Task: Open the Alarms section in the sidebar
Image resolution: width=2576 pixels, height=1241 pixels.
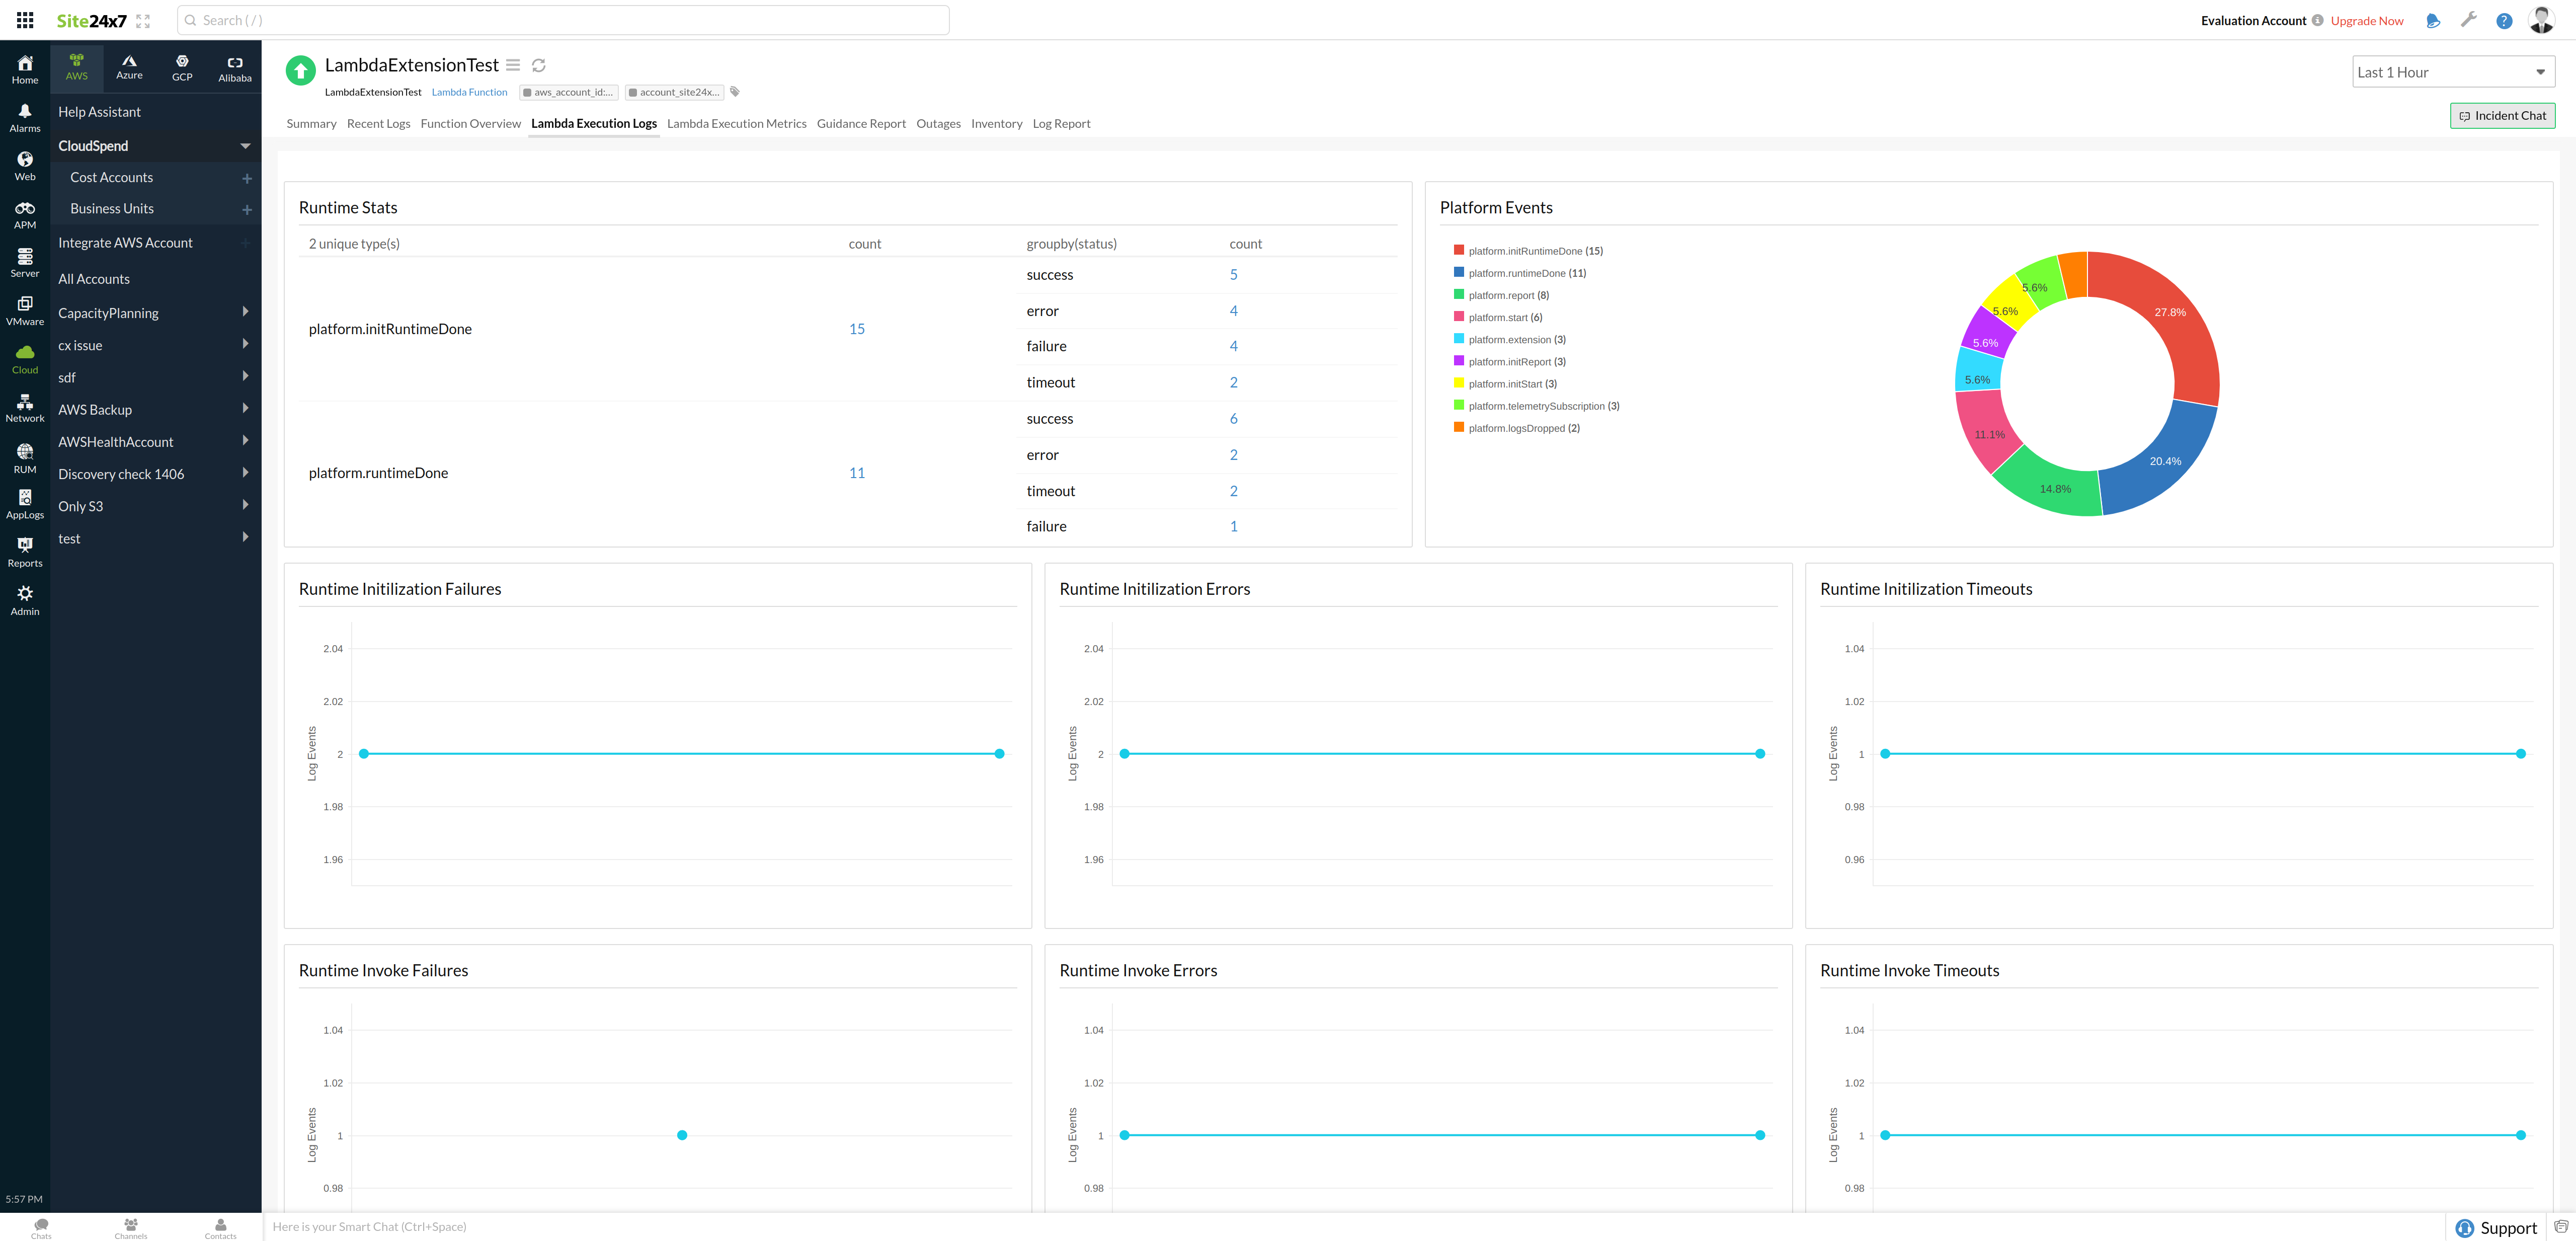Action: coord(24,117)
